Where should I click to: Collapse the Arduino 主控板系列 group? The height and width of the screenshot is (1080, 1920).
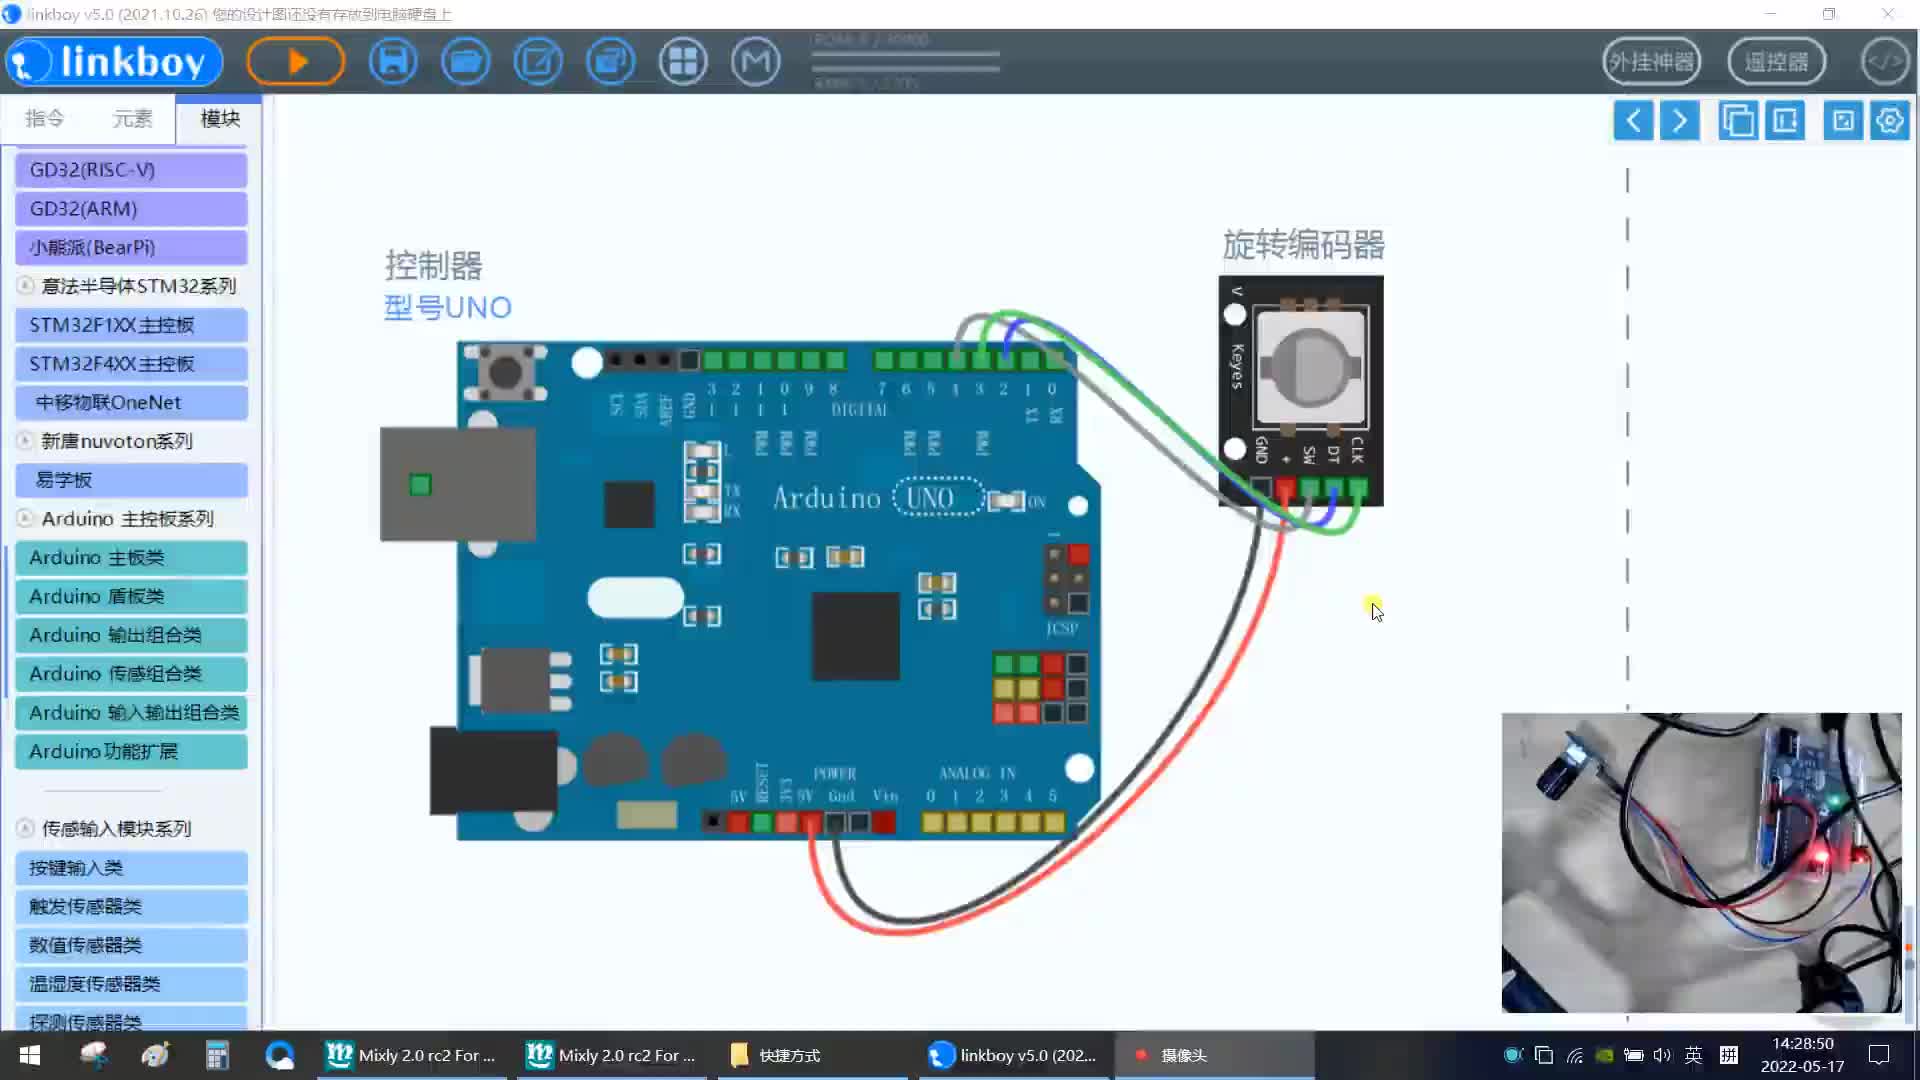(25, 519)
